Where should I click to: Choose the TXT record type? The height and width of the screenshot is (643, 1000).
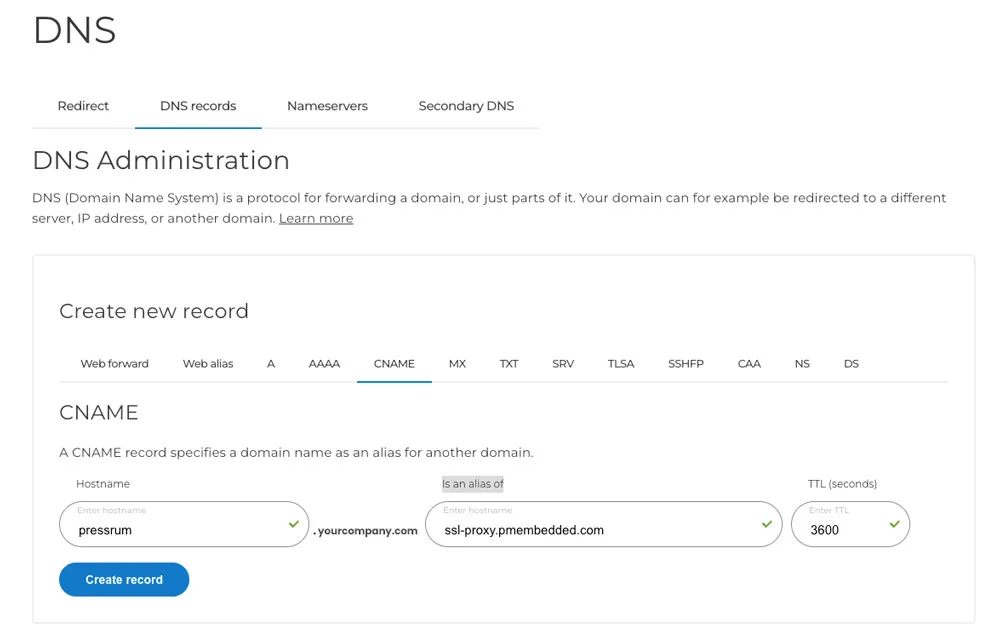point(509,364)
